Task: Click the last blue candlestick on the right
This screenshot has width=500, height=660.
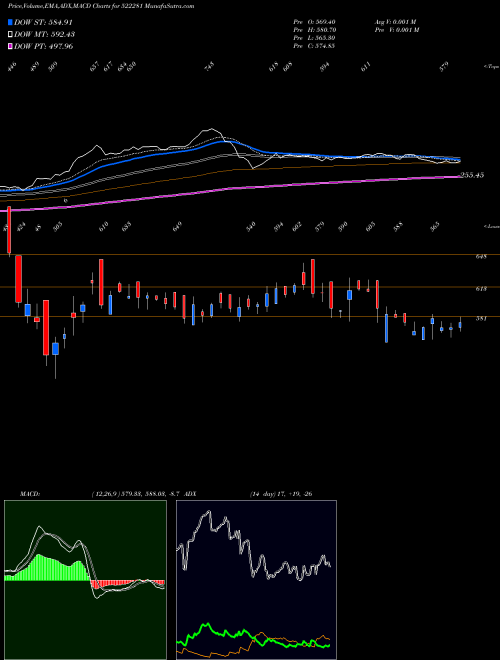Action: (x=460, y=325)
